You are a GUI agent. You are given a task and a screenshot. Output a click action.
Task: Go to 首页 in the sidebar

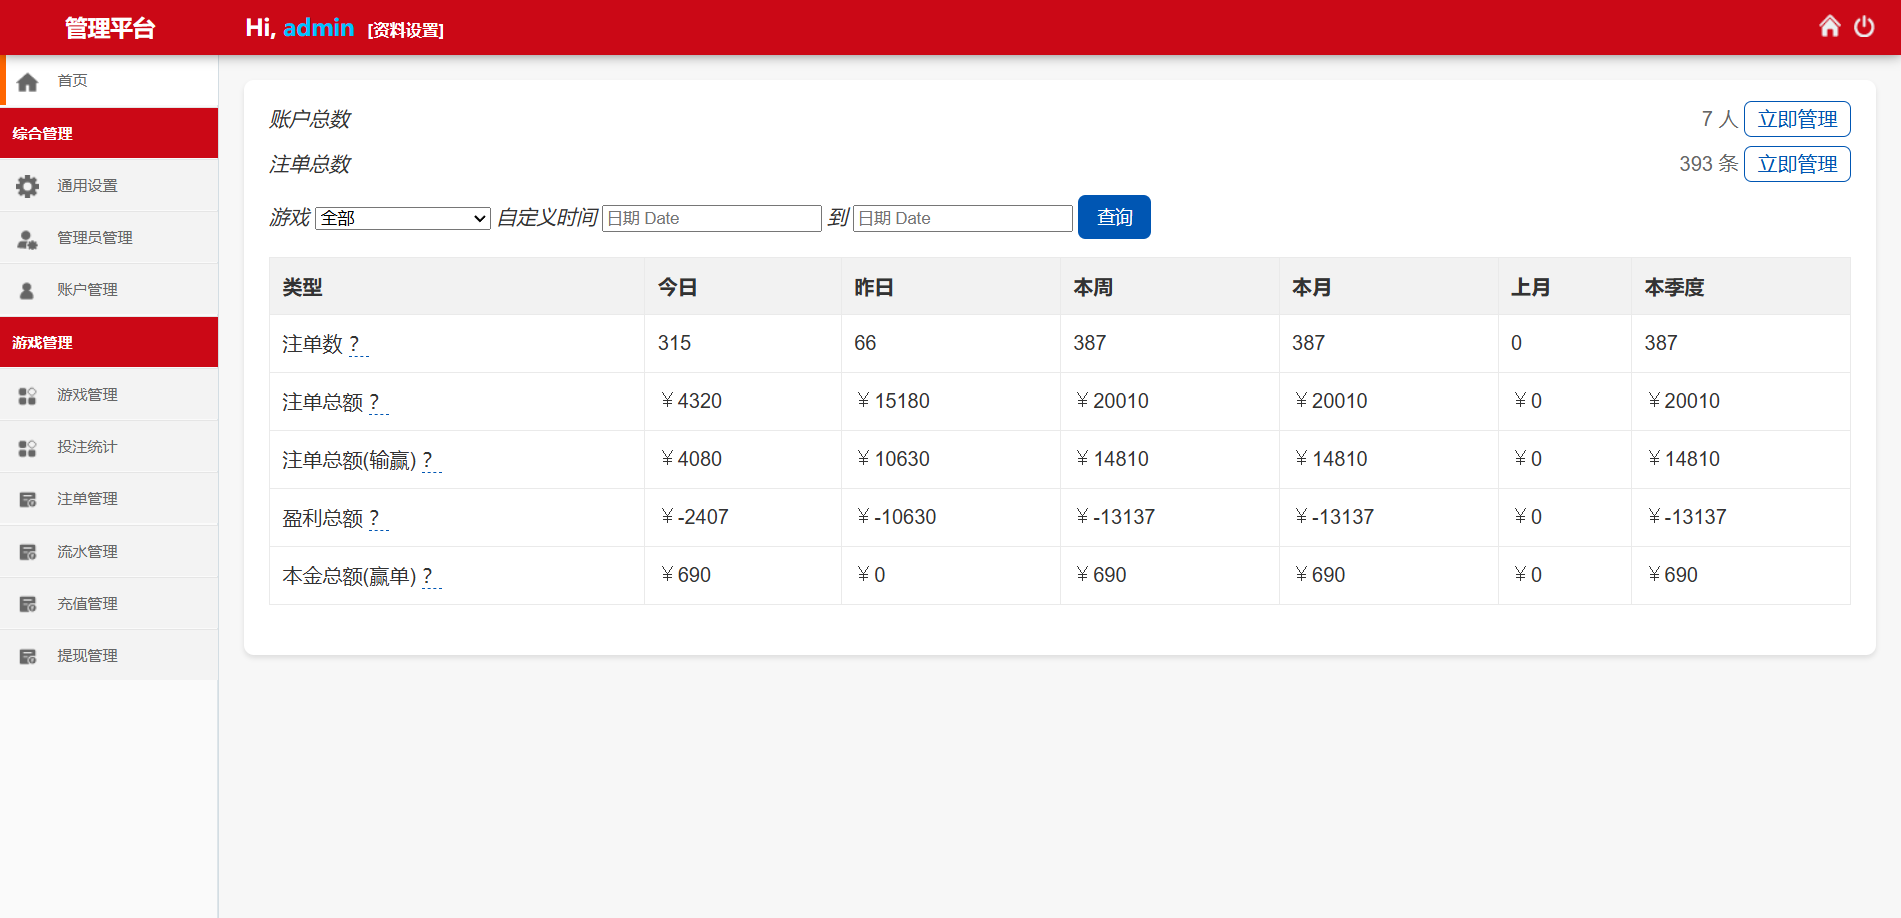(72, 81)
